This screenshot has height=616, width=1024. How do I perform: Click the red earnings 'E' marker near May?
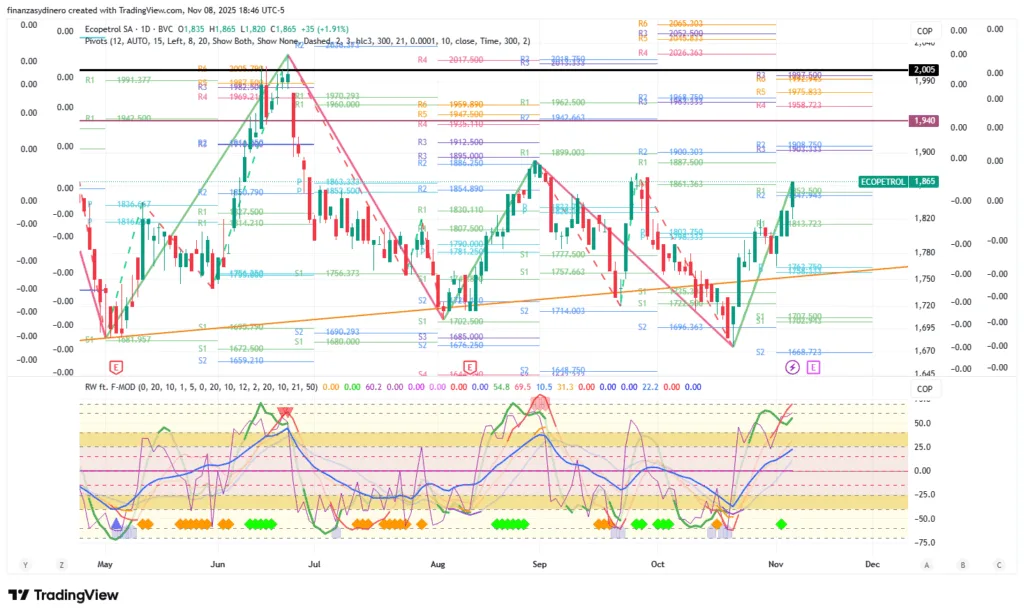117,367
